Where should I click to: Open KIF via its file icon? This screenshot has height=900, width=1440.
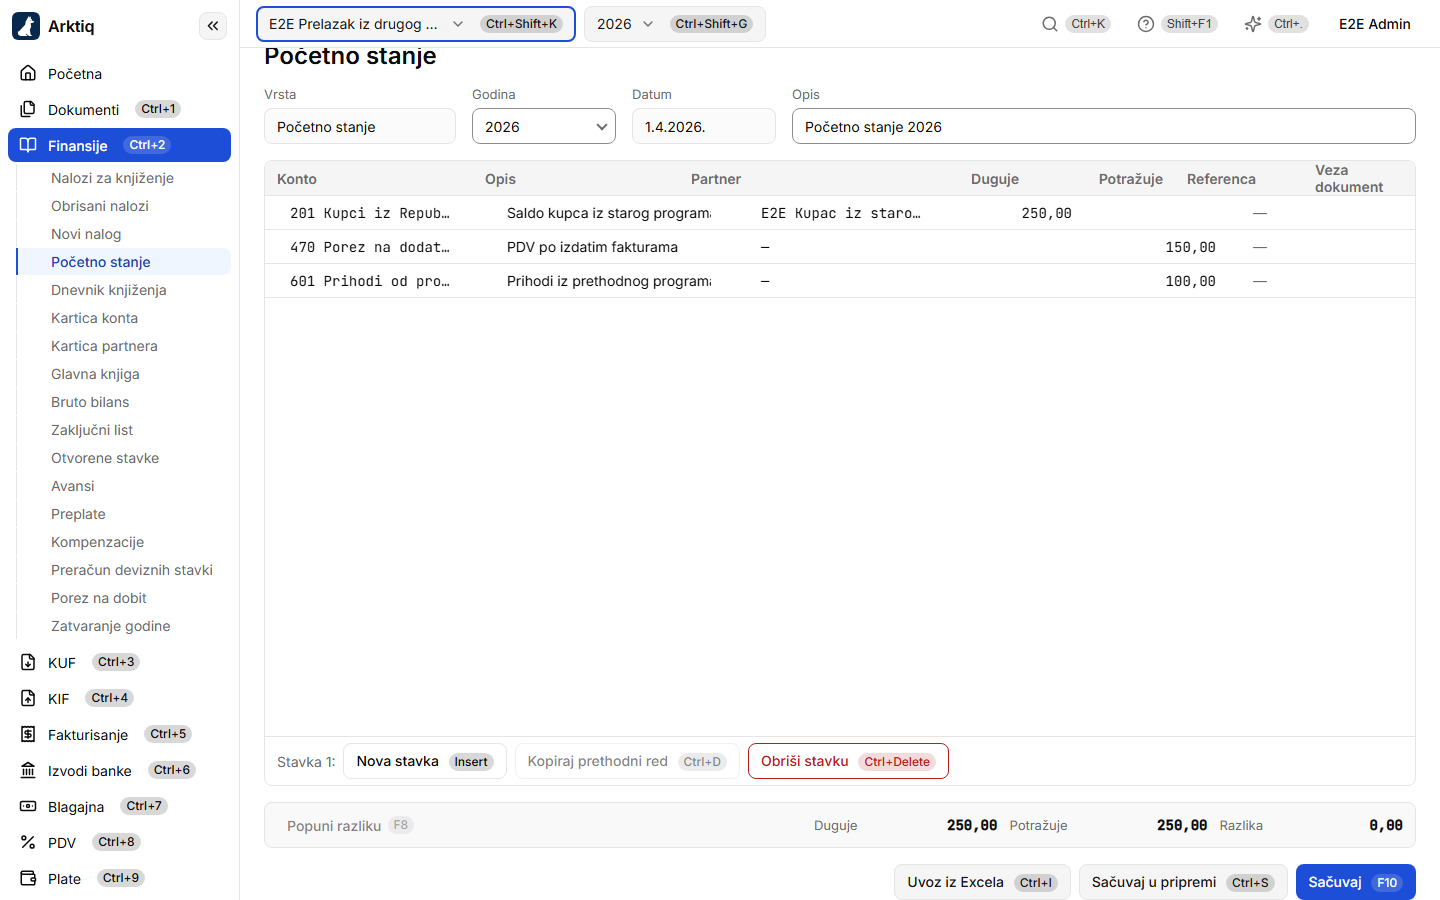click(28, 698)
